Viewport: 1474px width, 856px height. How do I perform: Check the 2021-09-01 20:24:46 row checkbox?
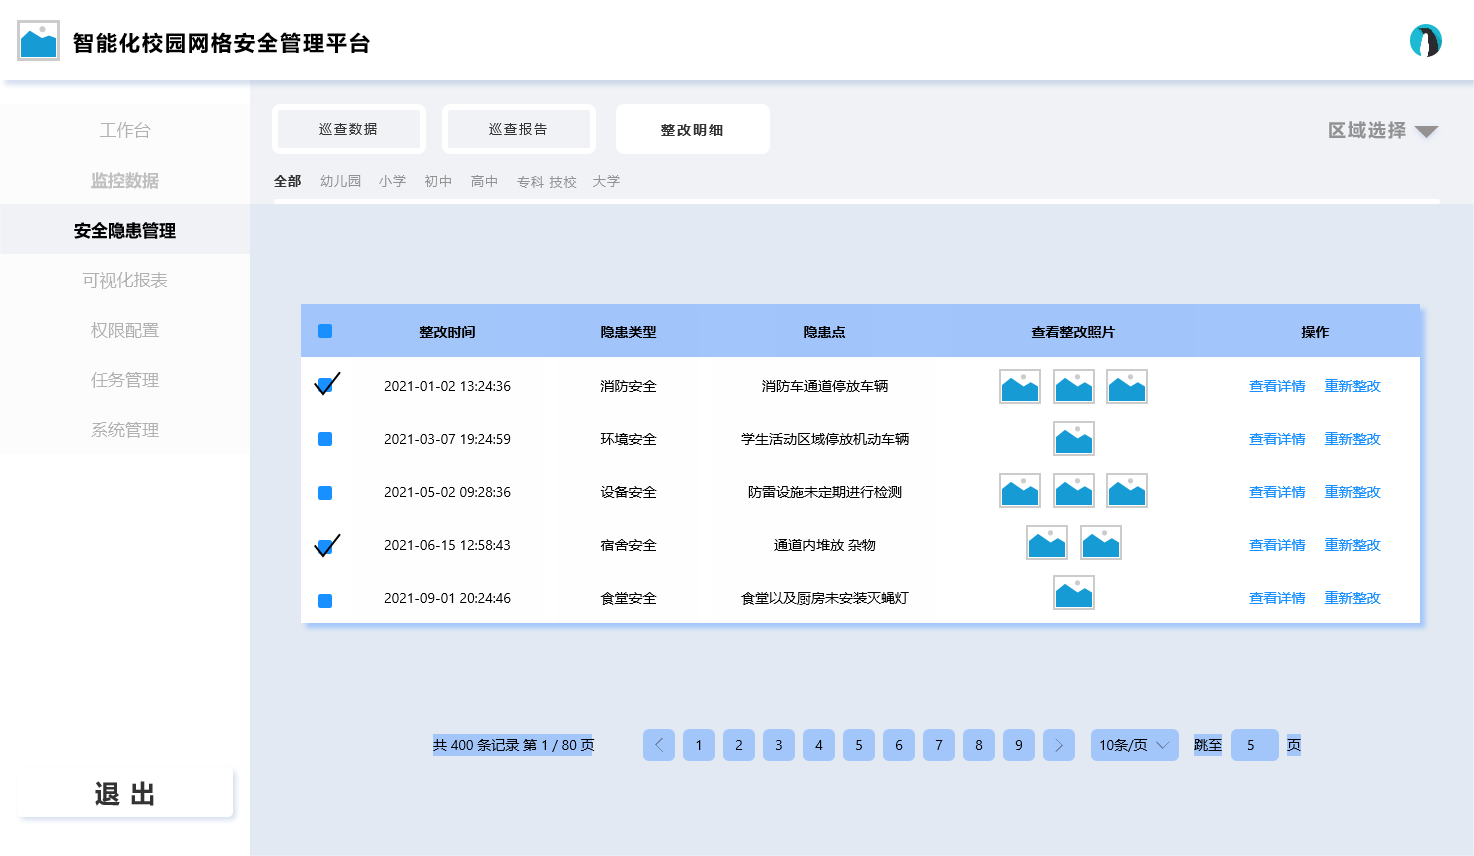(325, 601)
